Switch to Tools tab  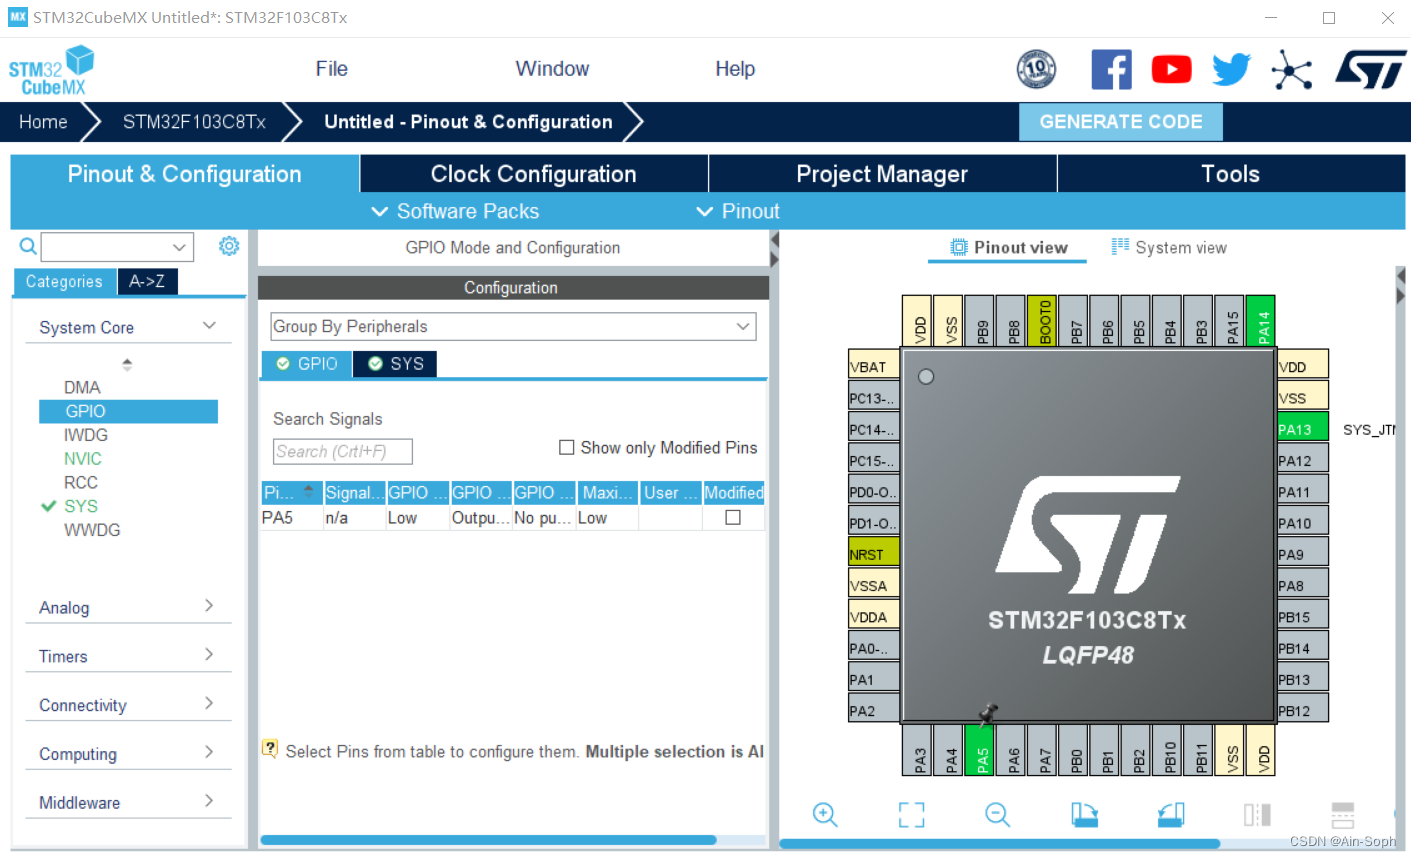click(x=1230, y=174)
